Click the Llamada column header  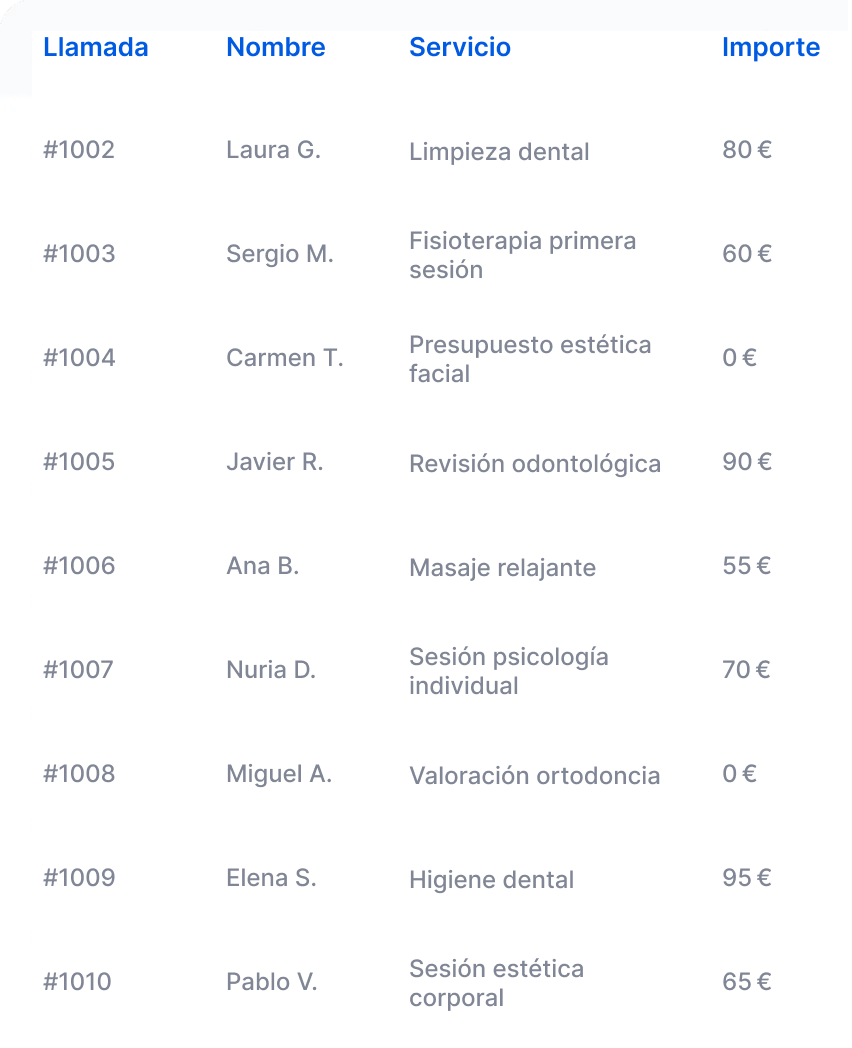pyautogui.click(x=96, y=47)
